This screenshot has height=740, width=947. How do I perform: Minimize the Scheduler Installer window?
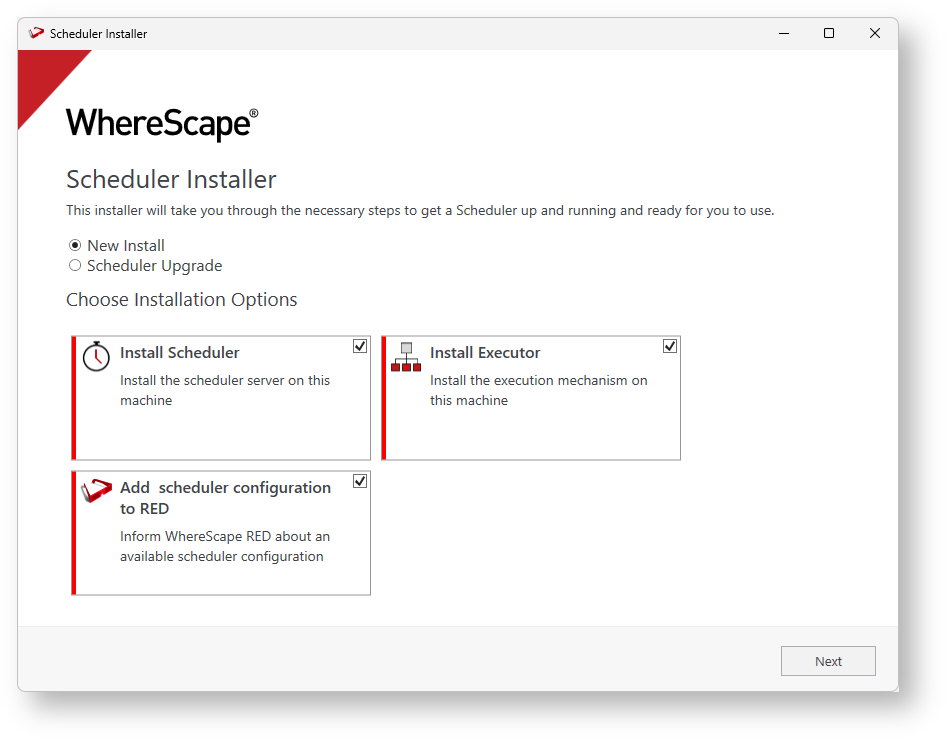[x=783, y=33]
